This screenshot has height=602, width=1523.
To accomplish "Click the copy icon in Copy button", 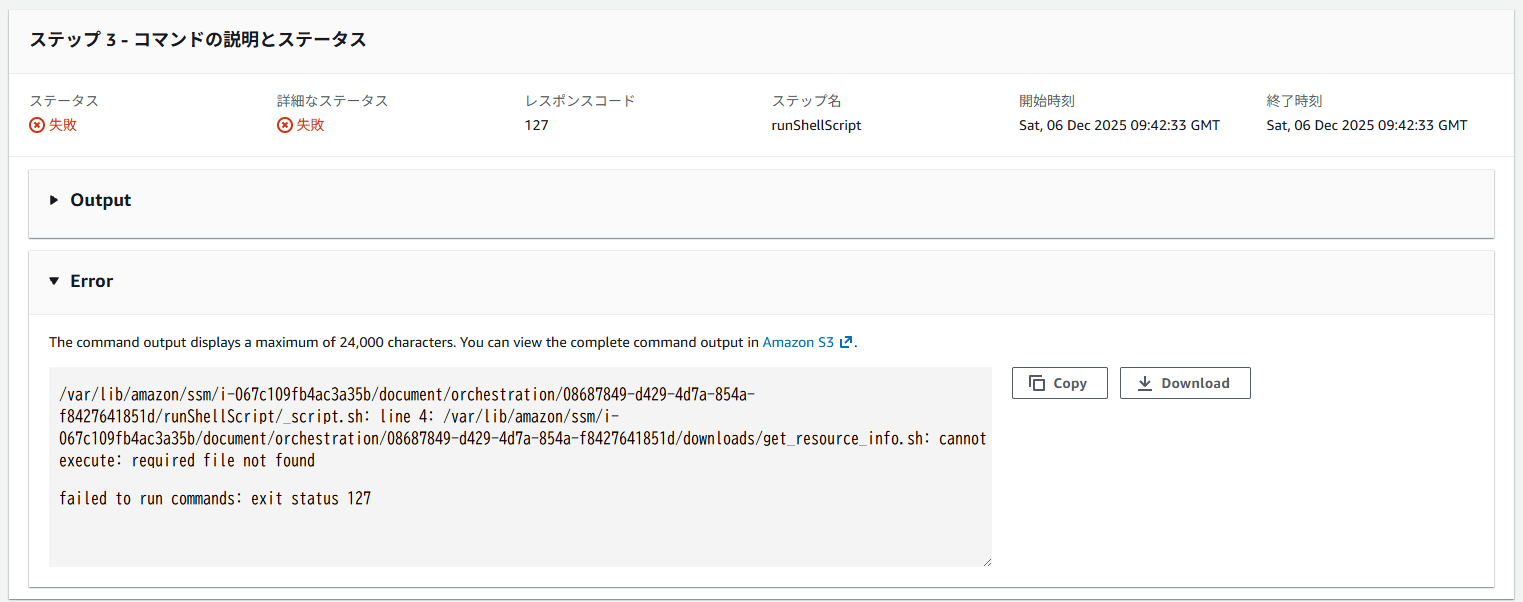I will pyautogui.click(x=1037, y=383).
